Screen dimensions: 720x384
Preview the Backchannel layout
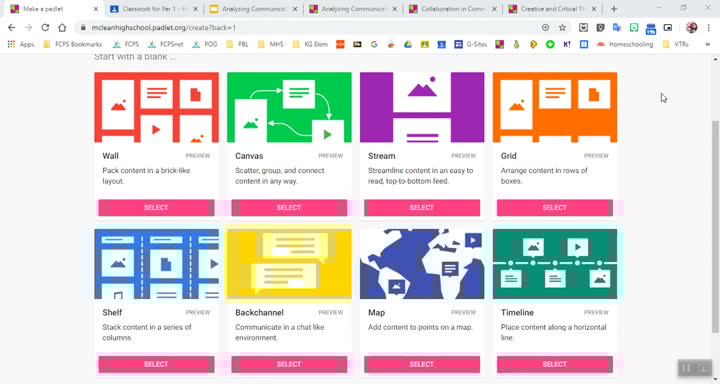coord(331,312)
